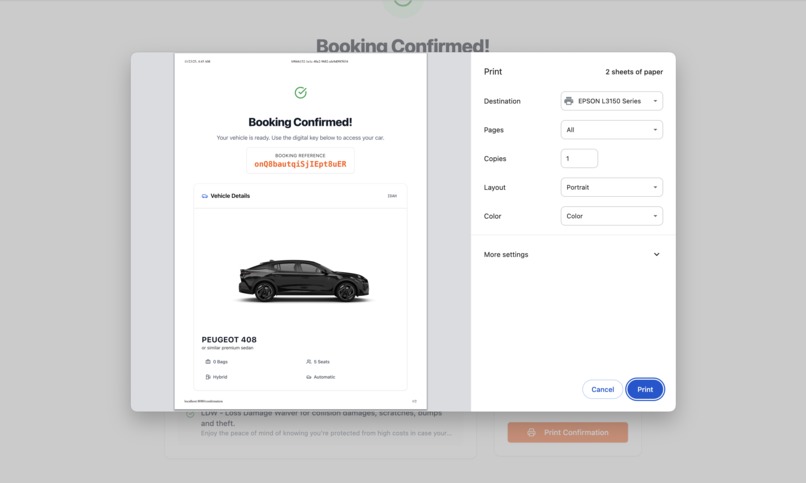Click the Booking Confirmed! heading in preview
This screenshot has width=806, height=483.
[x=300, y=122]
